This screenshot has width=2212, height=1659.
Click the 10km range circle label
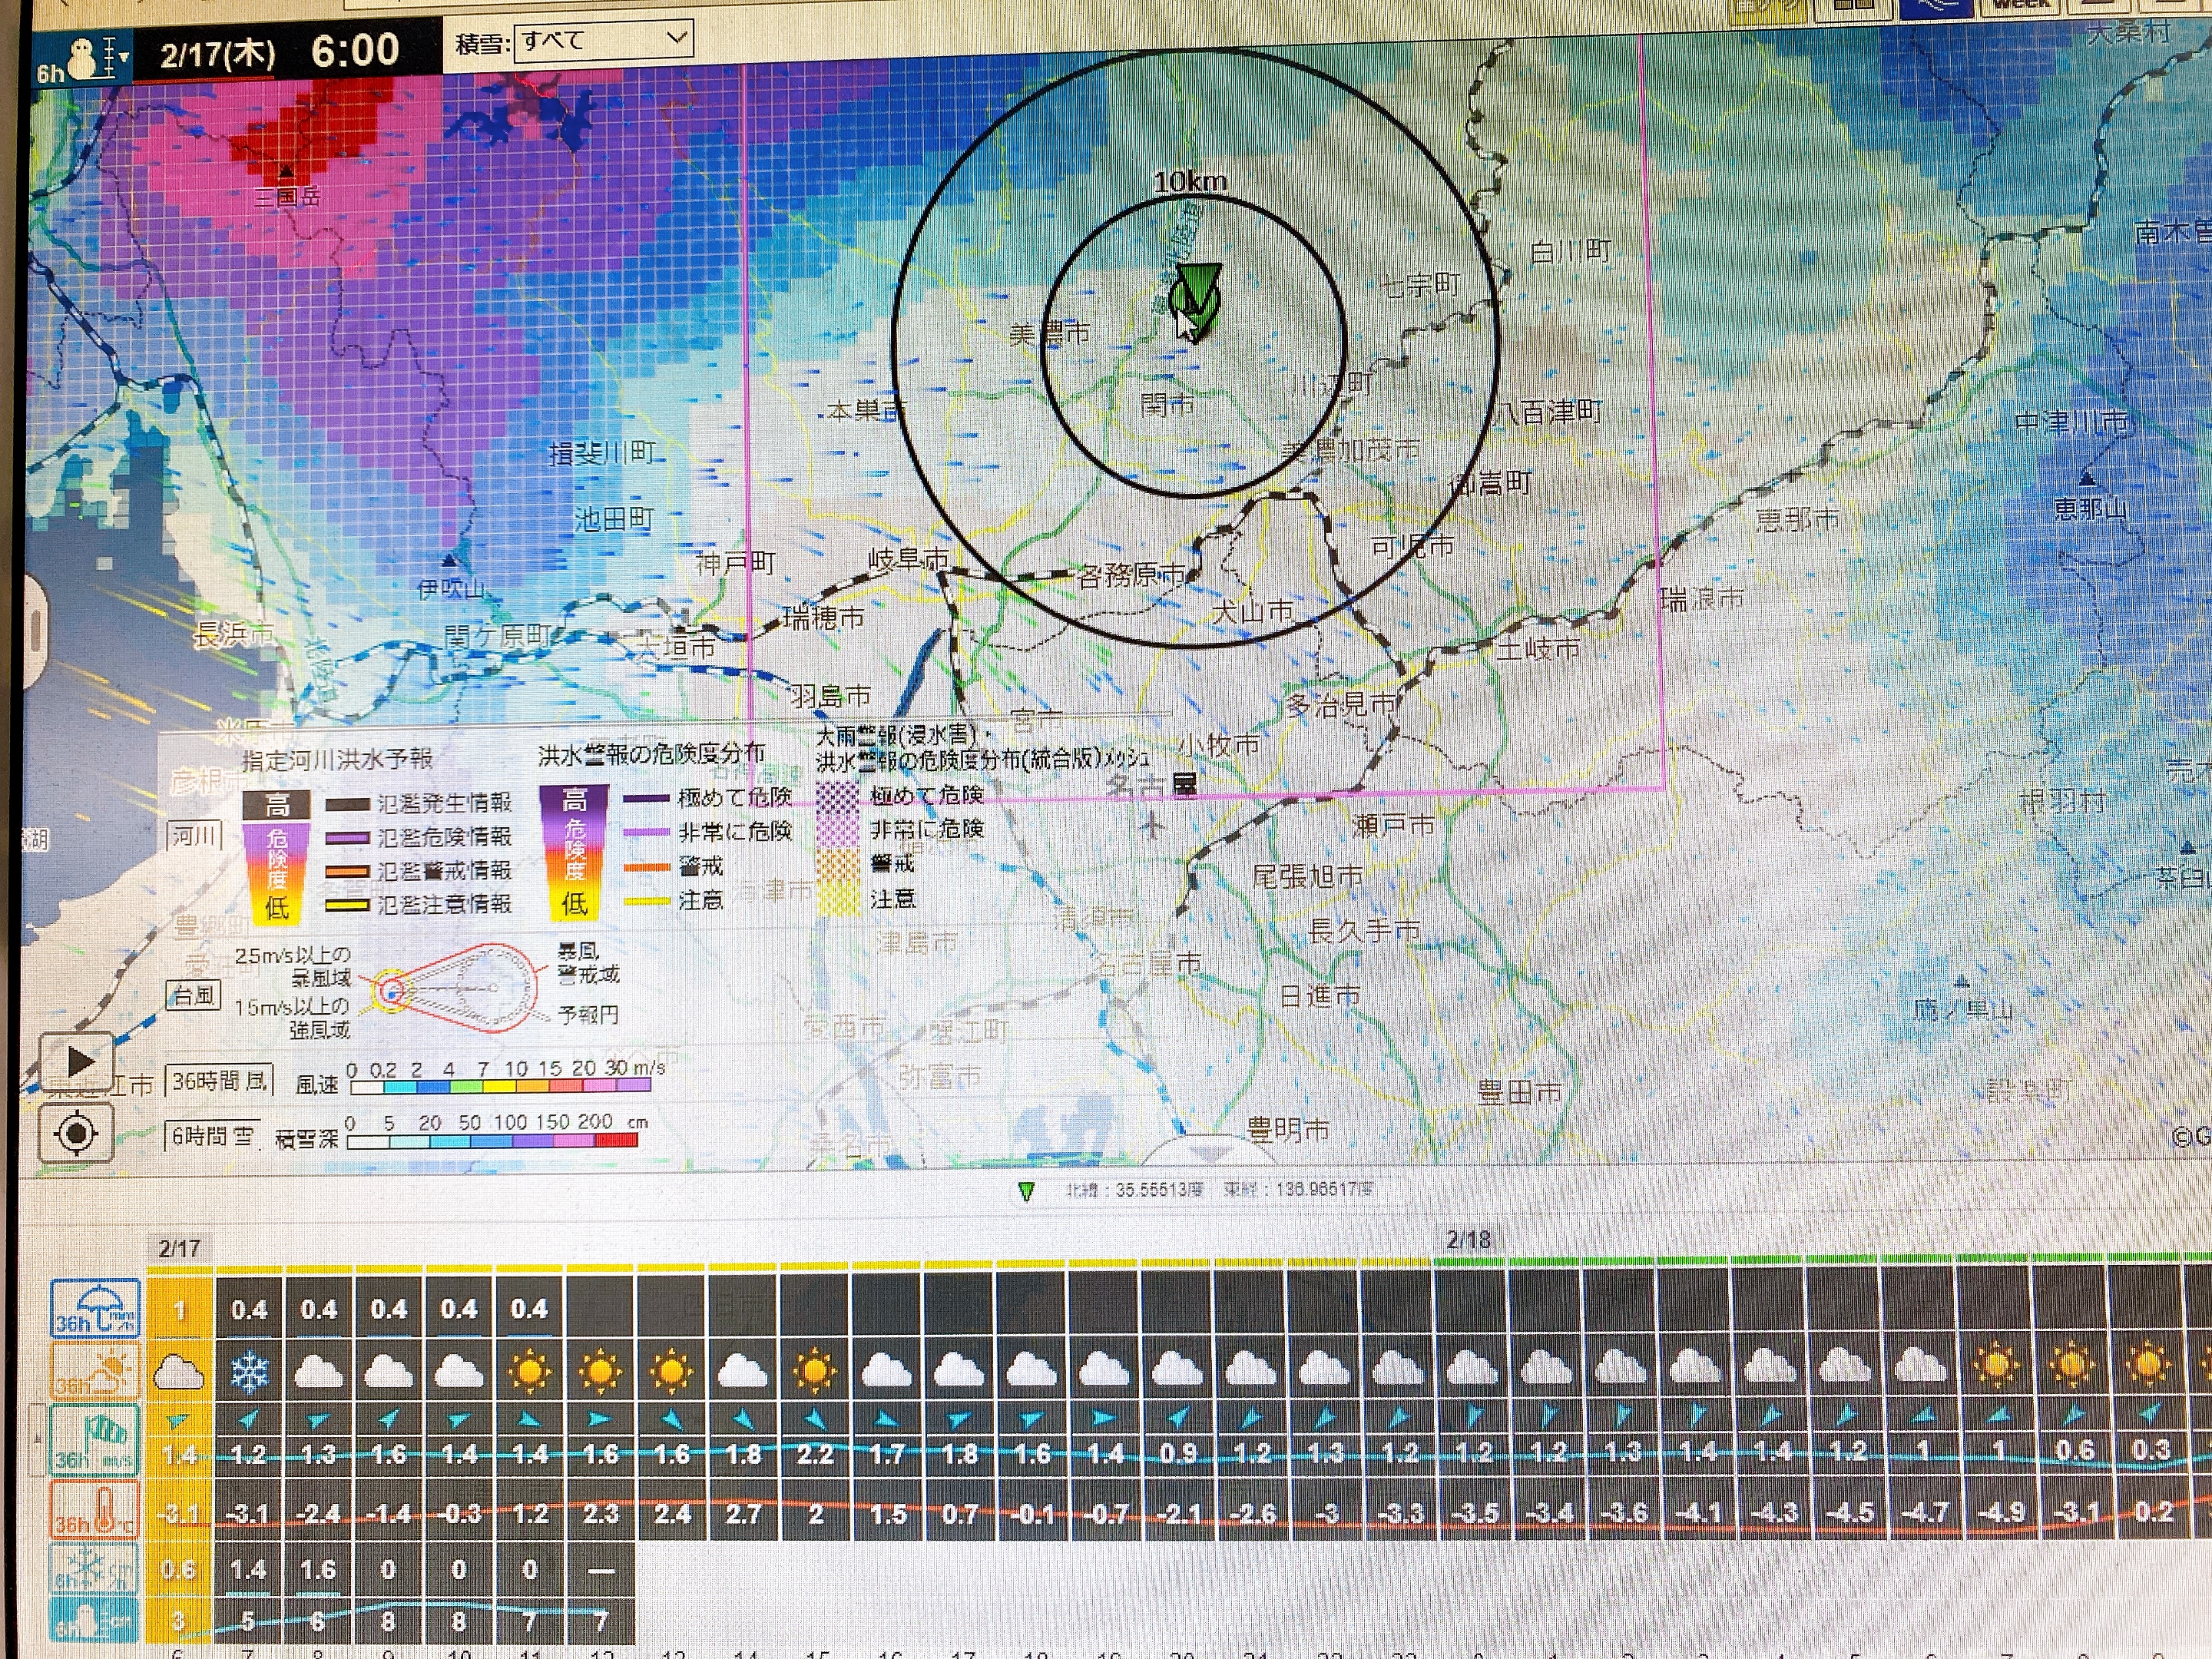1190,183
